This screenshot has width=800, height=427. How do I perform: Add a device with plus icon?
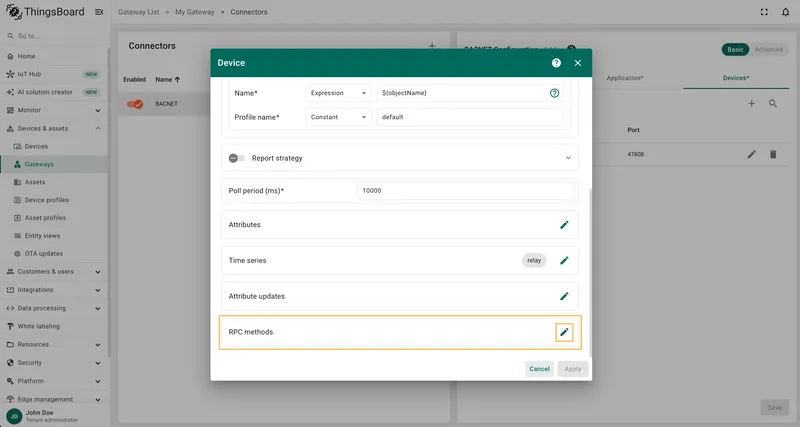tap(751, 104)
